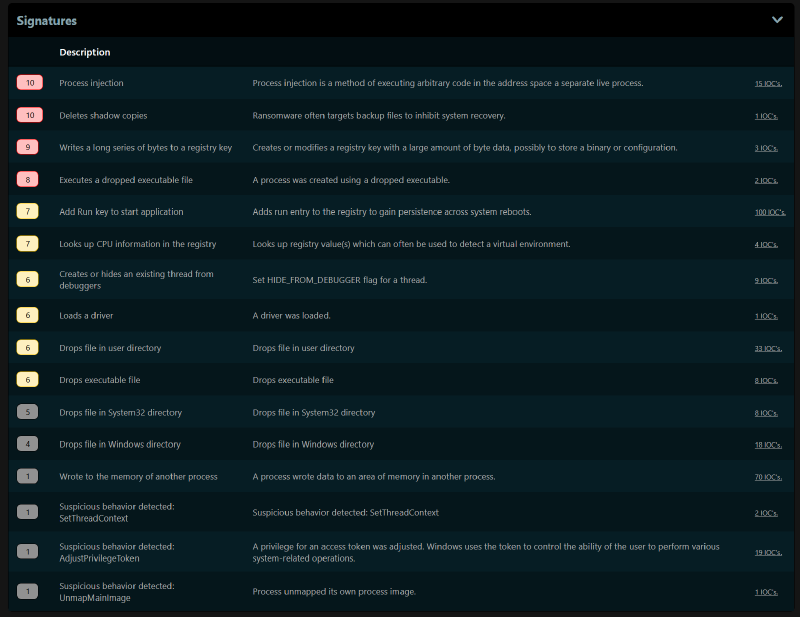The image size is (800, 617).
Task: Click the score 10 badge for Deletes shadow copies
Action: tap(28, 116)
